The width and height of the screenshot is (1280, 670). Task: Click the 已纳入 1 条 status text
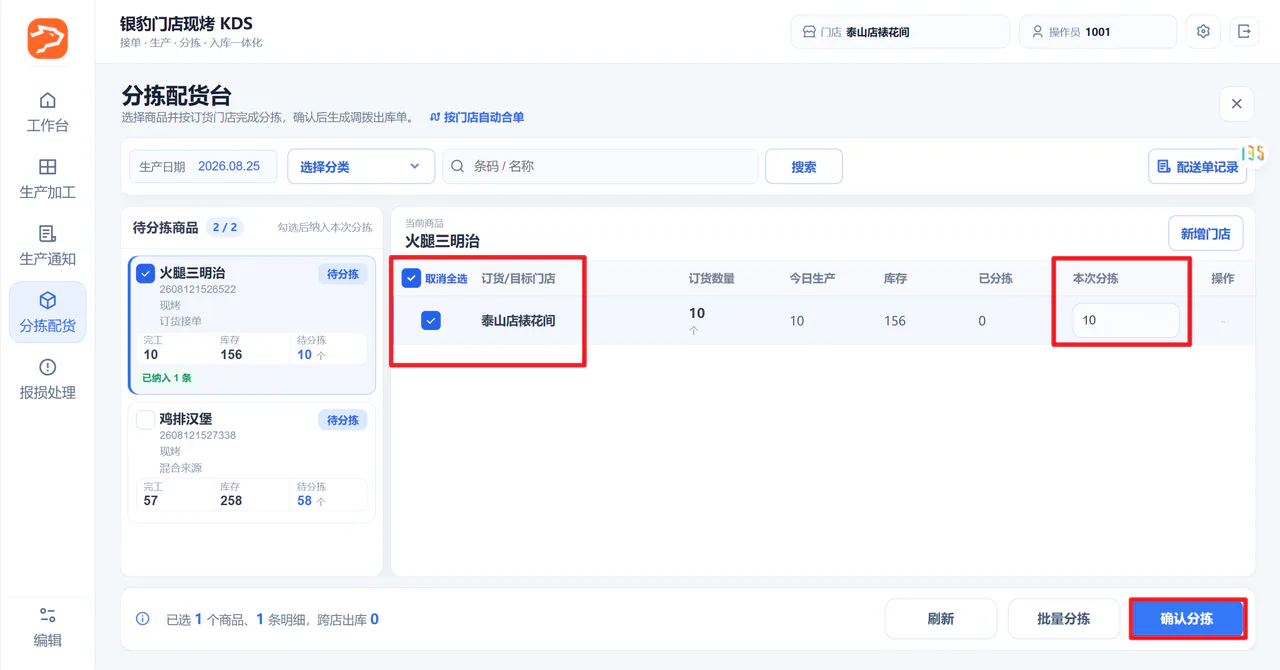click(x=167, y=378)
